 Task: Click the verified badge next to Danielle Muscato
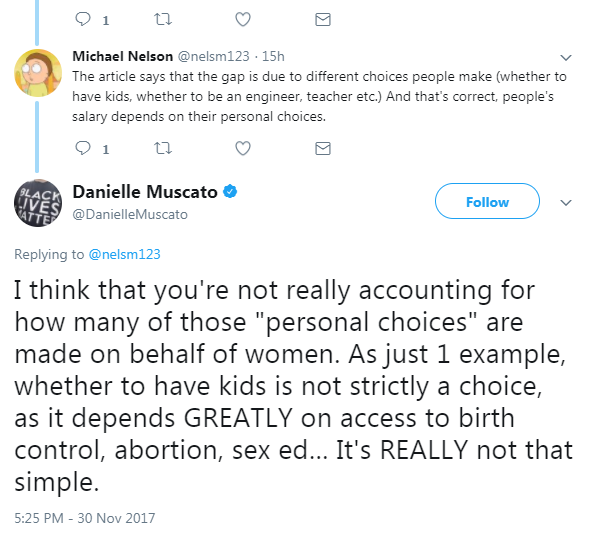click(x=230, y=191)
